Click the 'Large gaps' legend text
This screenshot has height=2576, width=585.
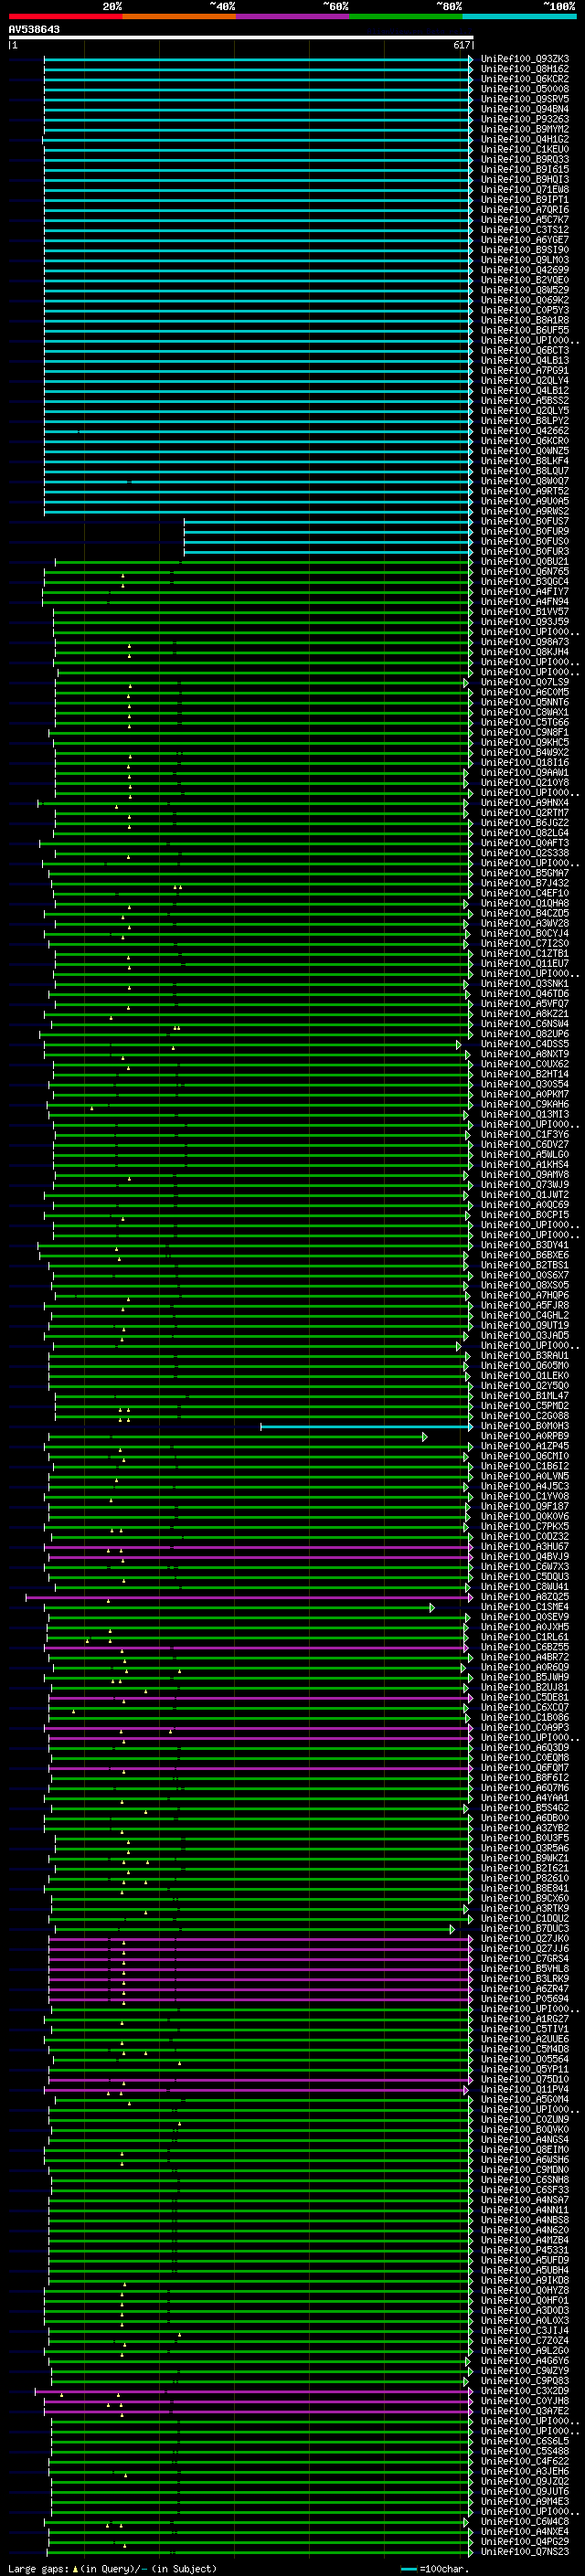point(39,2568)
